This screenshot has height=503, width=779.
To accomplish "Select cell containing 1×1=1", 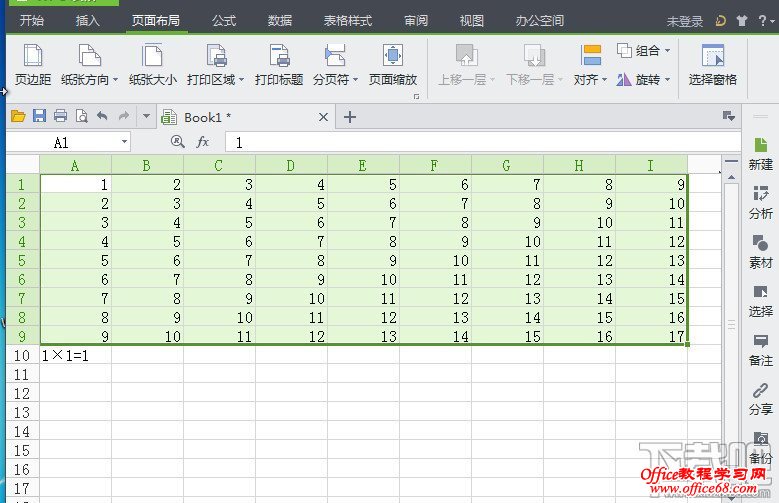I will tap(76, 355).
